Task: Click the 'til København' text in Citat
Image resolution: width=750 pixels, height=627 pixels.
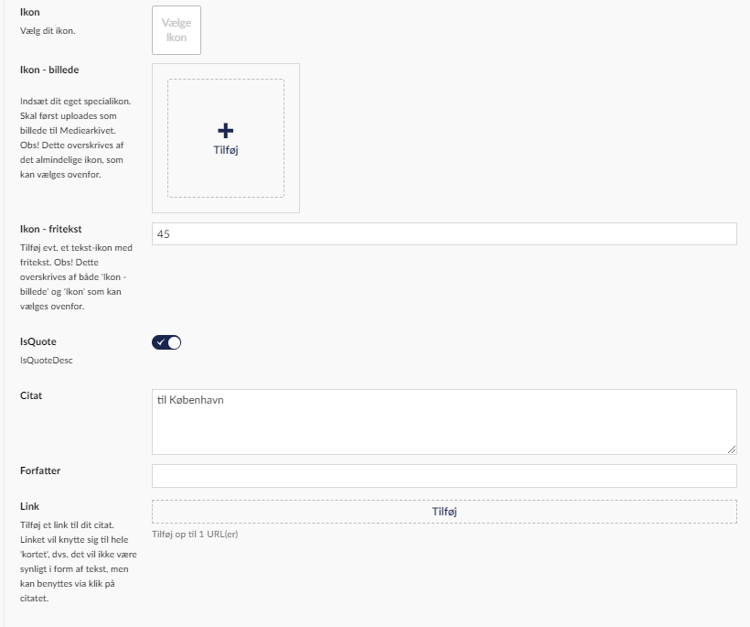Action: tap(190, 402)
